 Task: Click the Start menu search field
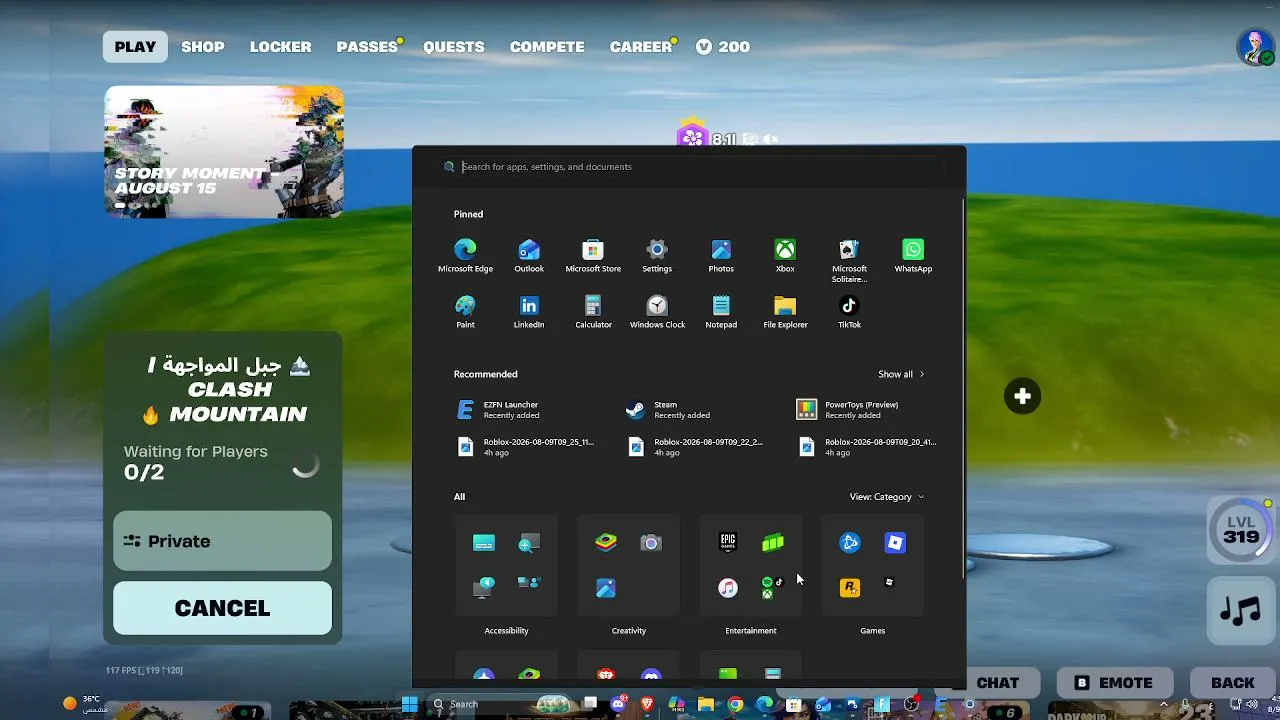point(690,167)
